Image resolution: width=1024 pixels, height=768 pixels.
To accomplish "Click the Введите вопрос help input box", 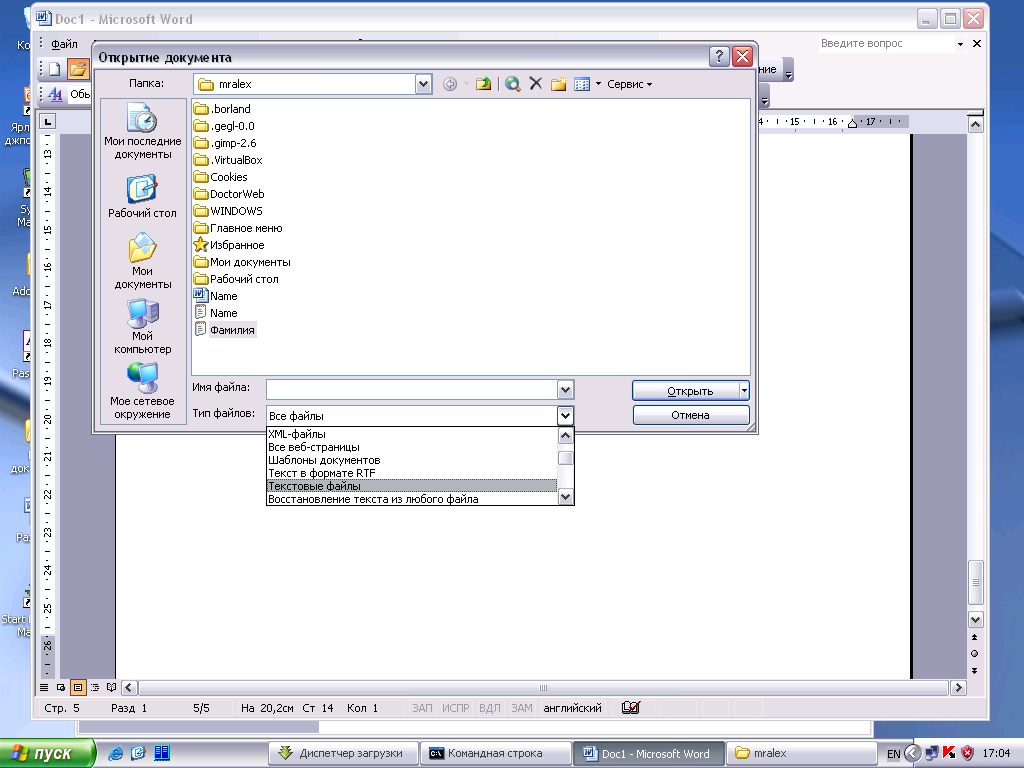I will click(x=886, y=44).
